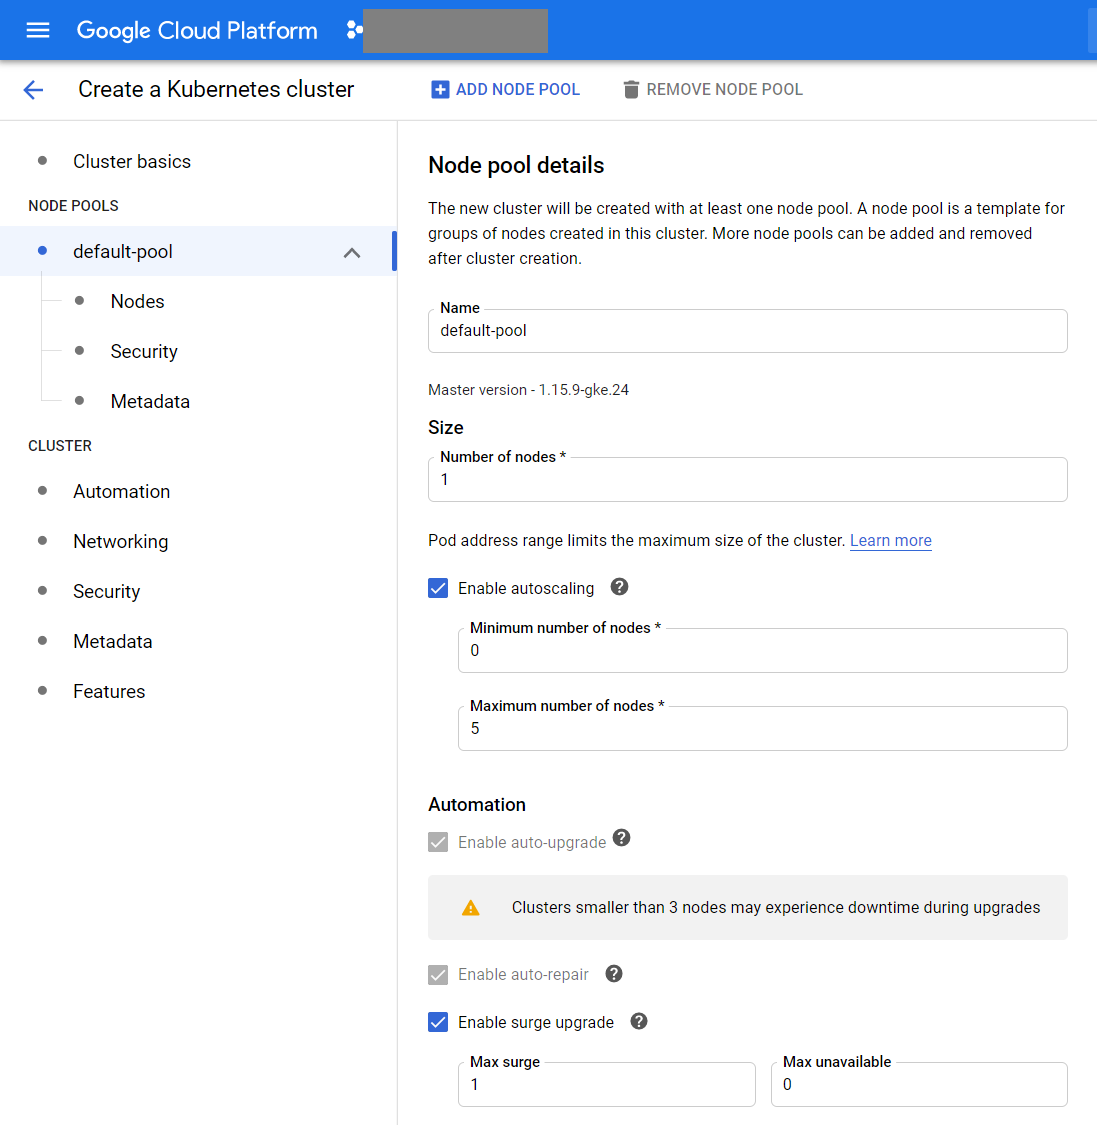
Task: Open the Features section
Action: [109, 691]
